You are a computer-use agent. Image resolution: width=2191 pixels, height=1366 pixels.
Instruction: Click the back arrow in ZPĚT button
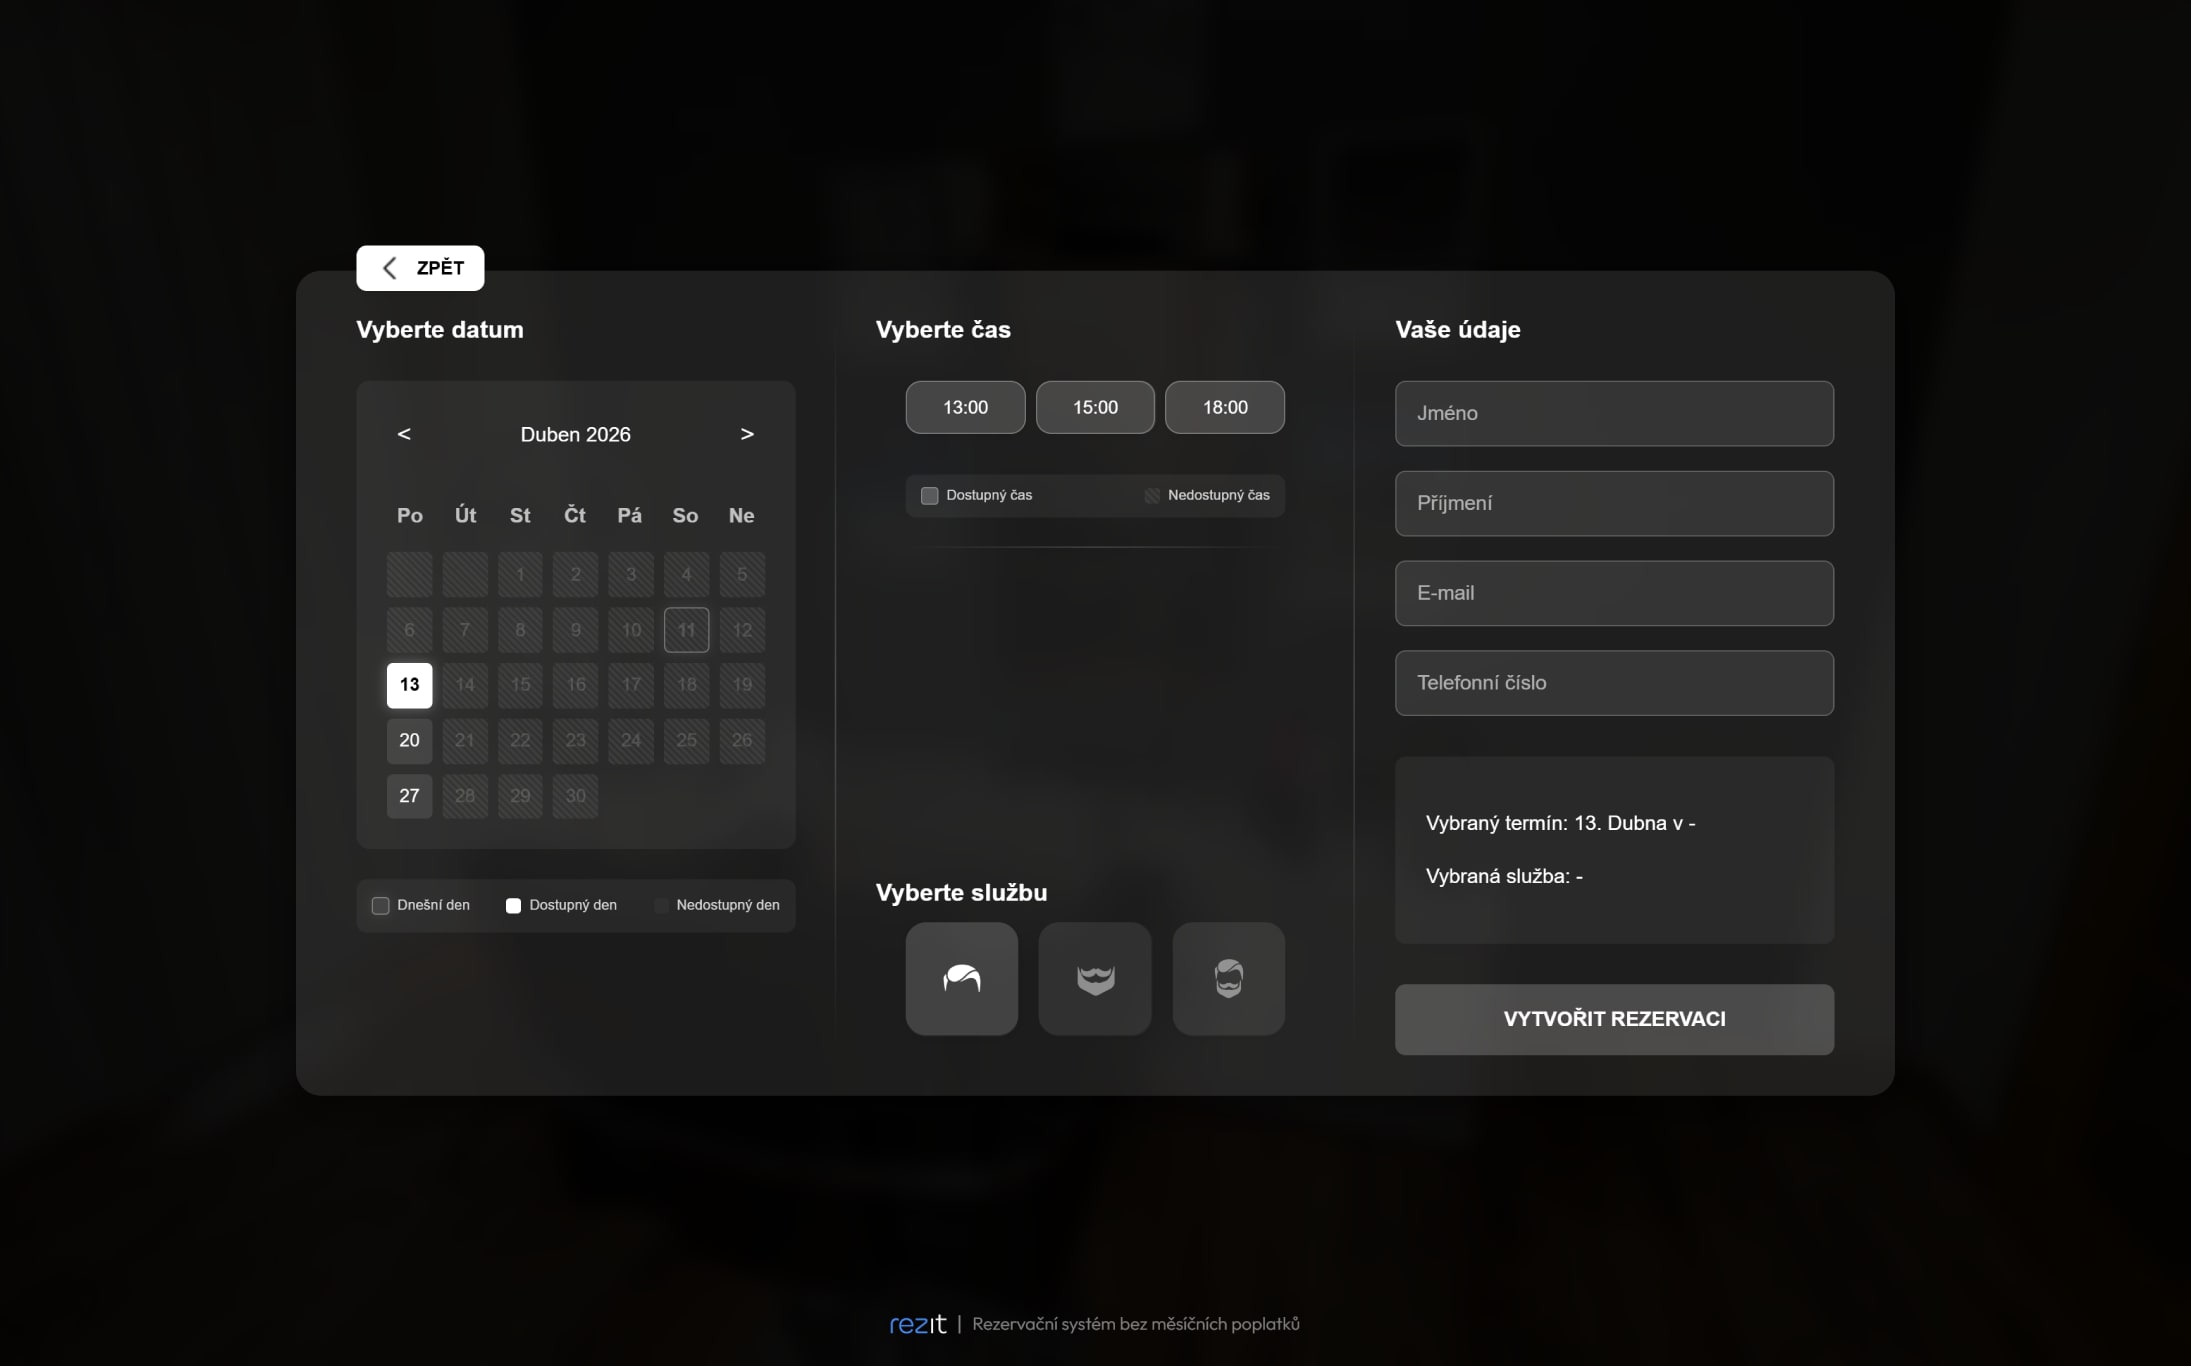[x=390, y=268]
